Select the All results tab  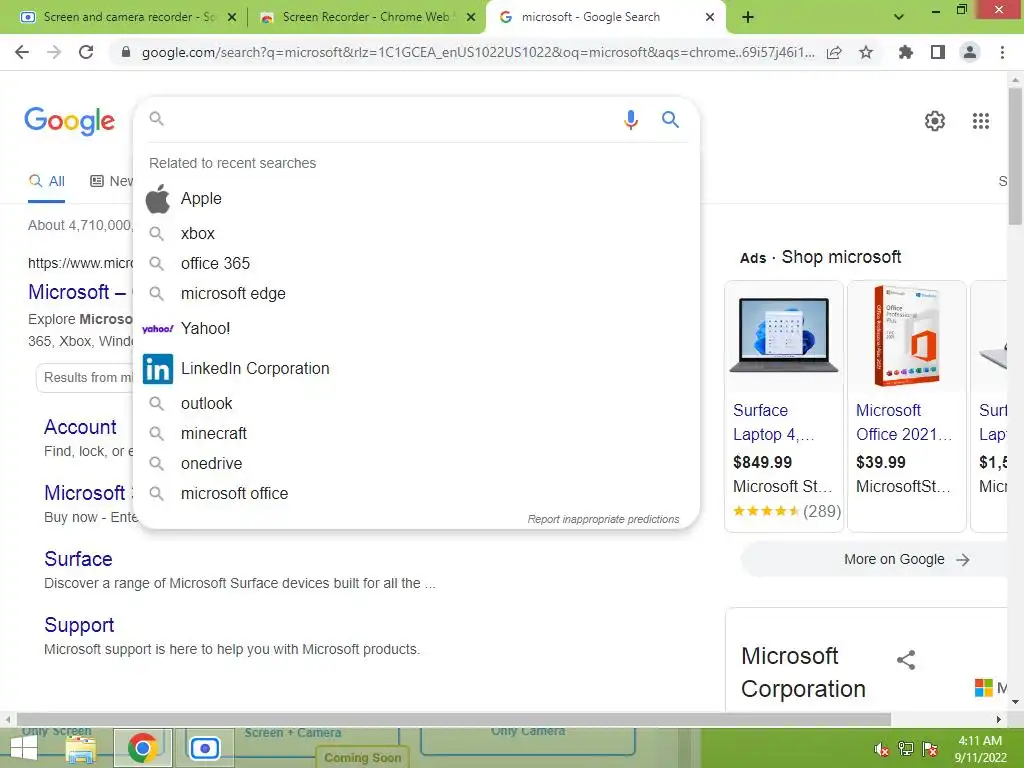46,182
